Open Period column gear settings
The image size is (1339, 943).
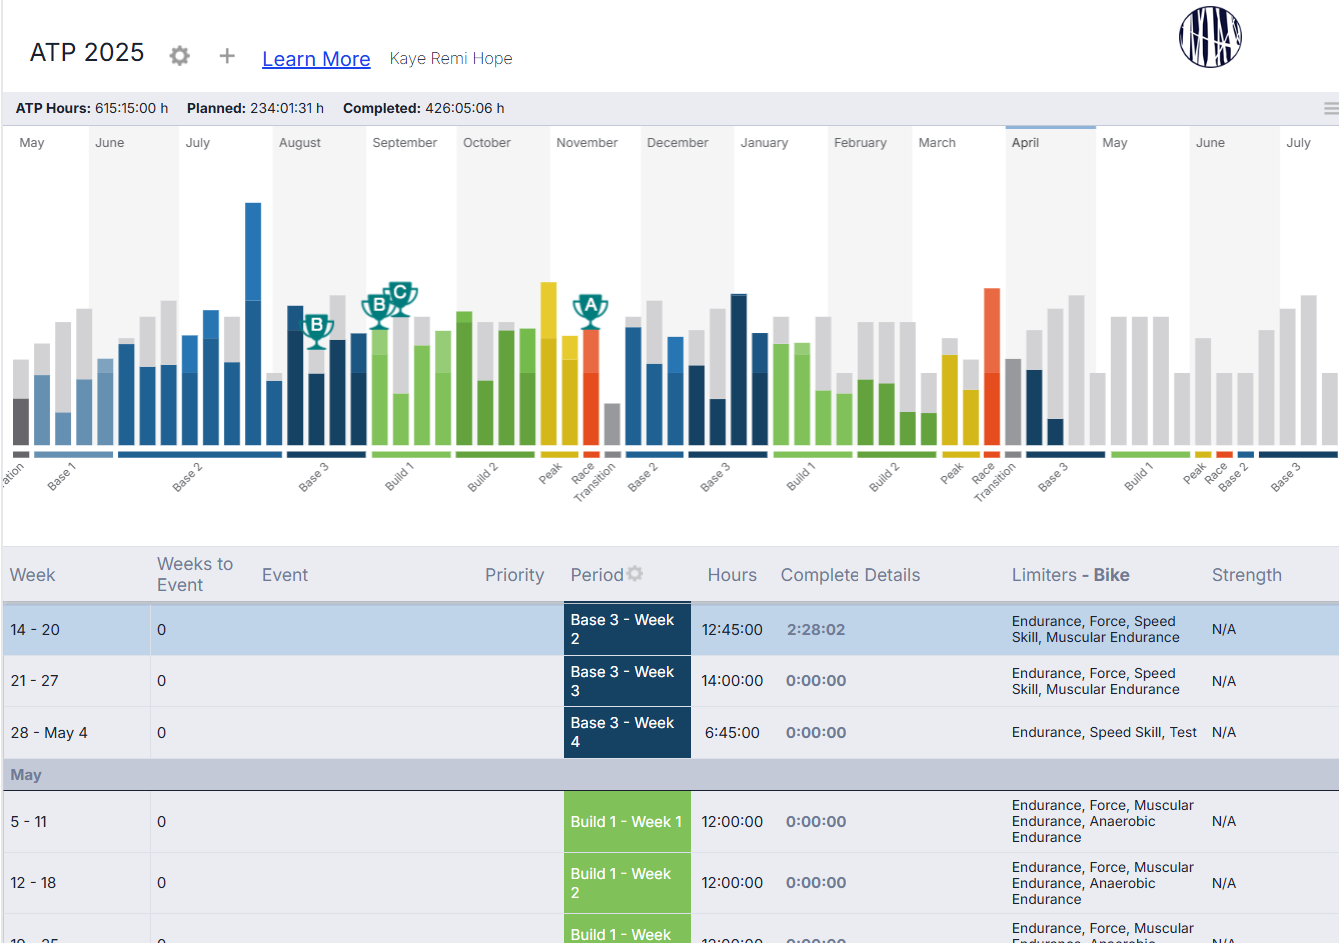[635, 574]
